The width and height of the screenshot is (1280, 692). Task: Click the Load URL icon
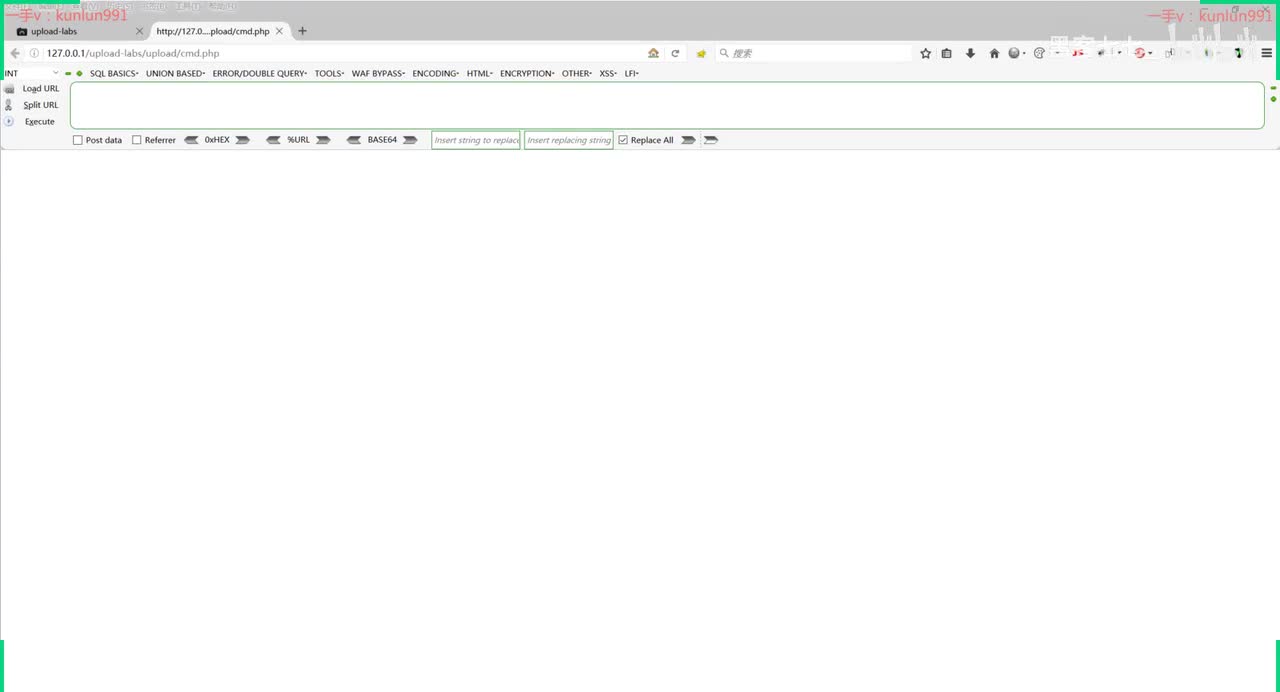(x=9, y=89)
